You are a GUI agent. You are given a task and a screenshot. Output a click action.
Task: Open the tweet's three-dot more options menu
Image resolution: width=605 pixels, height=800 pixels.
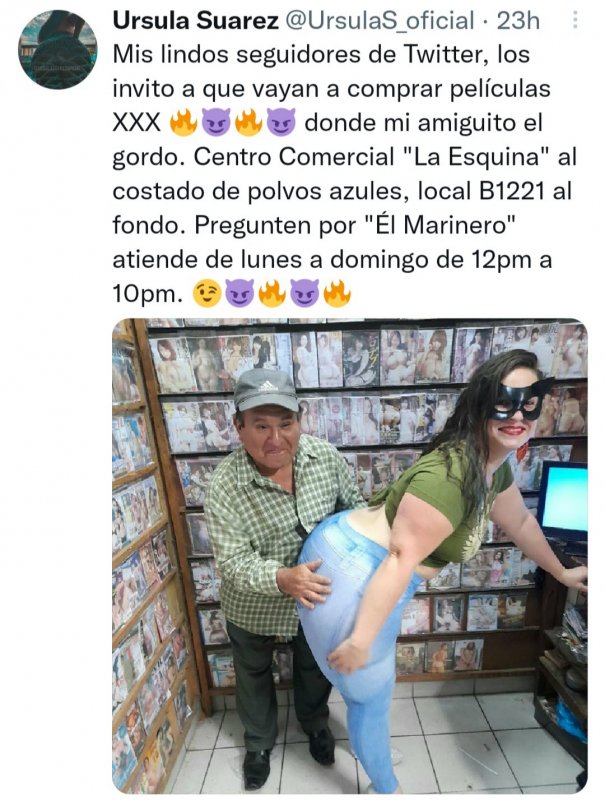(575, 20)
